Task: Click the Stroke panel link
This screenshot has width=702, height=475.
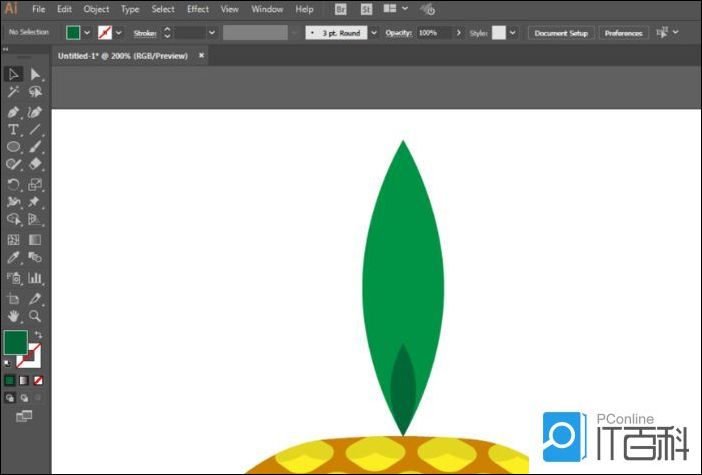Action: pos(145,33)
